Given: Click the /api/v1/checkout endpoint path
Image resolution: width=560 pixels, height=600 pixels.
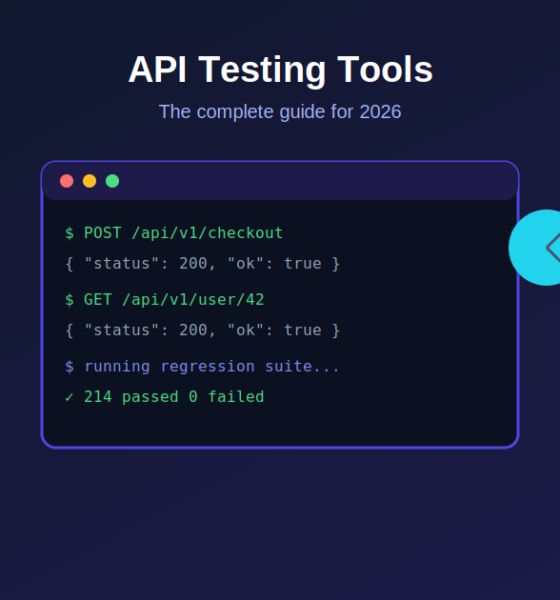Looking at the screenshot, I should click(x=207, y=233).
